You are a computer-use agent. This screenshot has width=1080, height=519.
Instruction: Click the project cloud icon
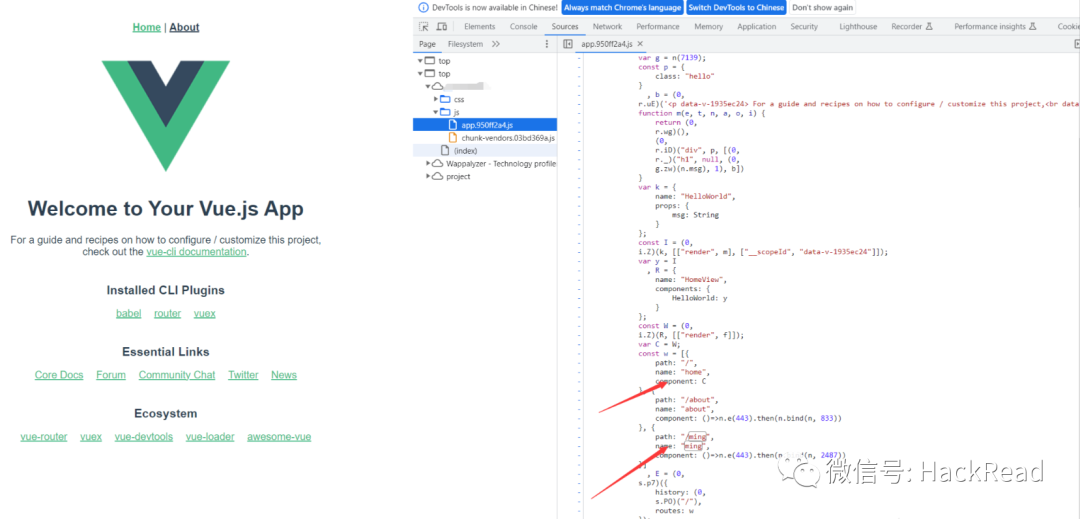tap(437, 176)
